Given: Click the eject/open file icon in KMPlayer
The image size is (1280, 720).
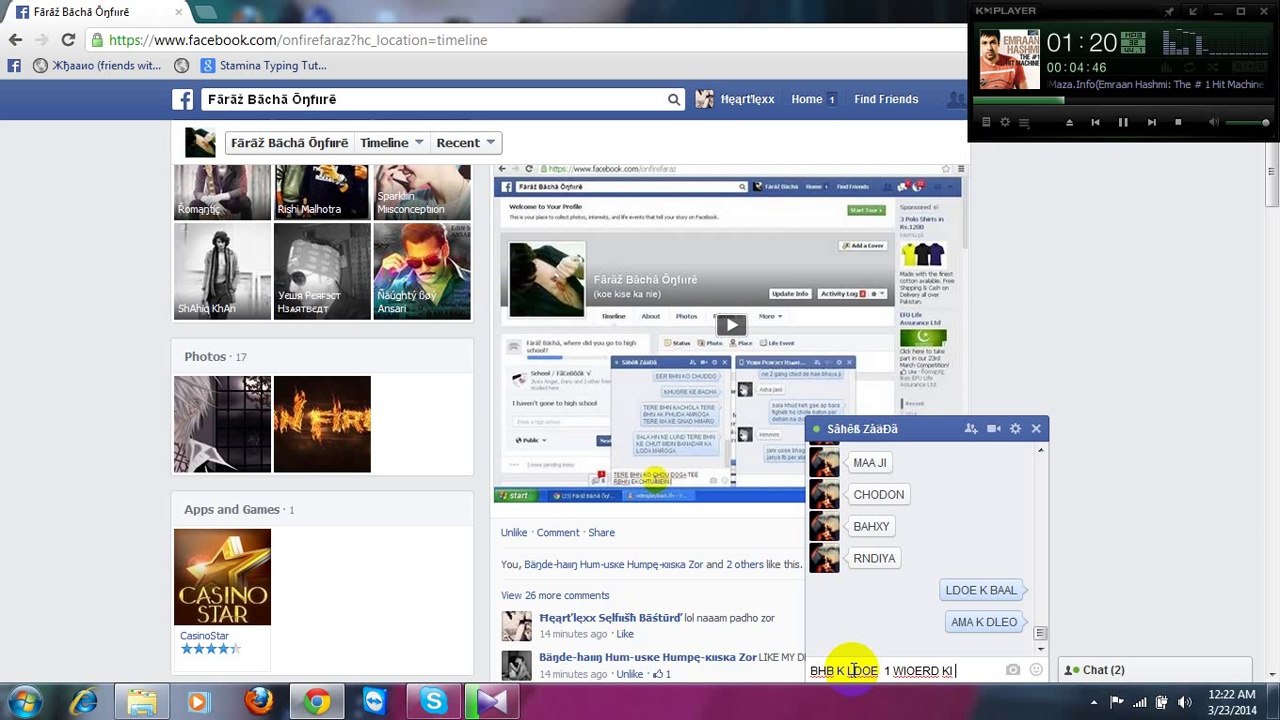Looking at the screenshot, I should (x=1069, y=122).
